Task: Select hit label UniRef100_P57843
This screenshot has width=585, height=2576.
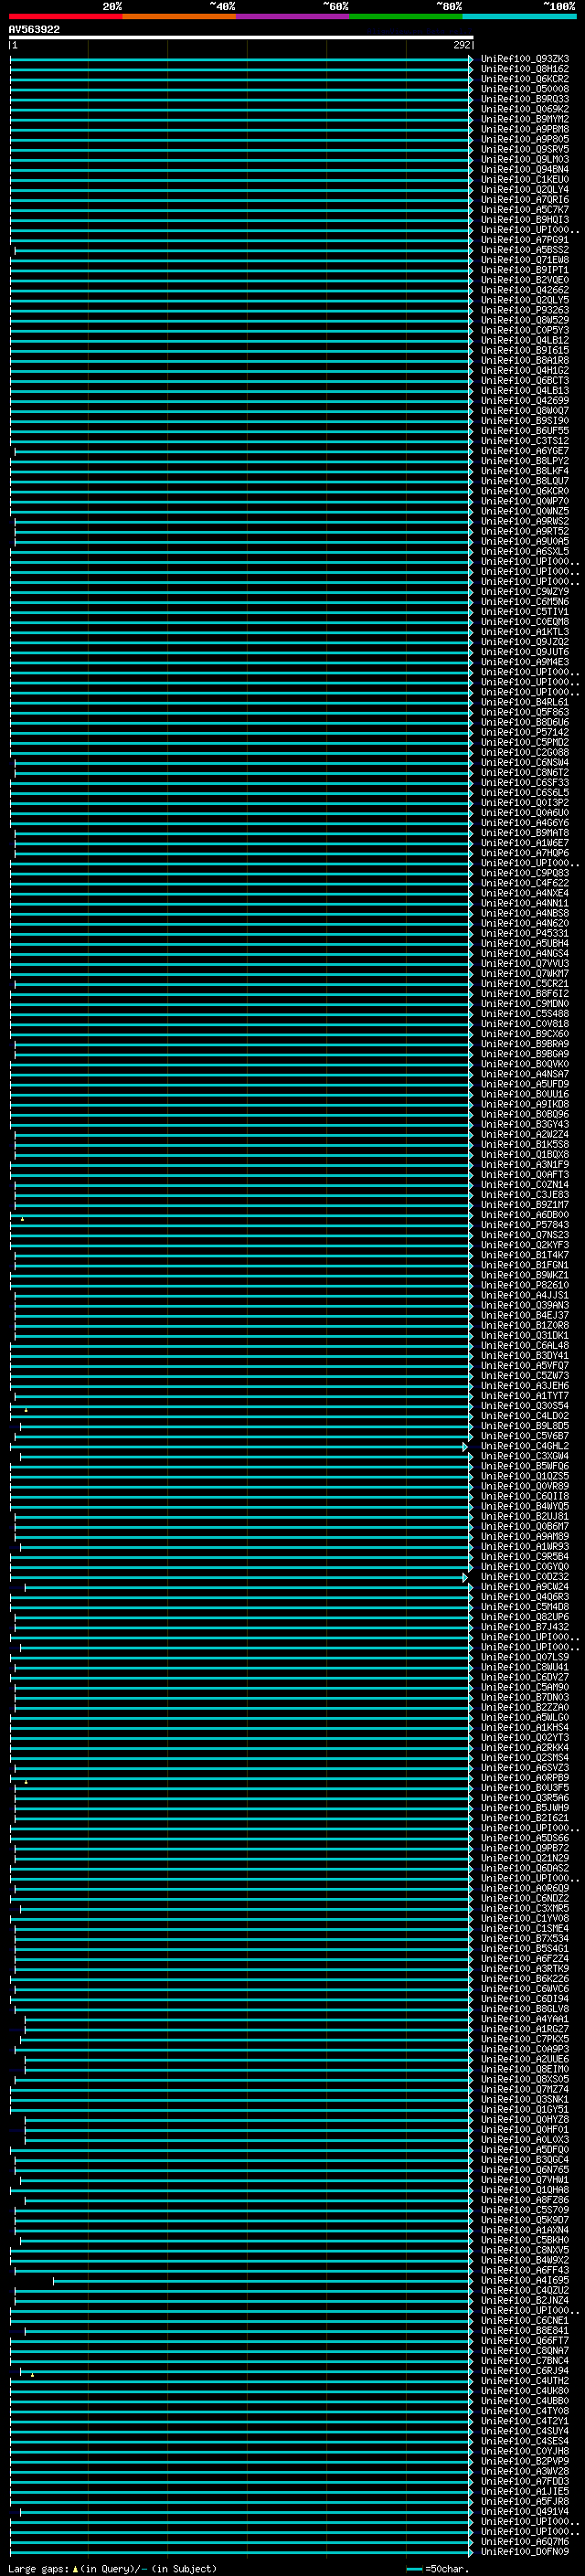Action: pyautogui.click(x=525, y=1225)
